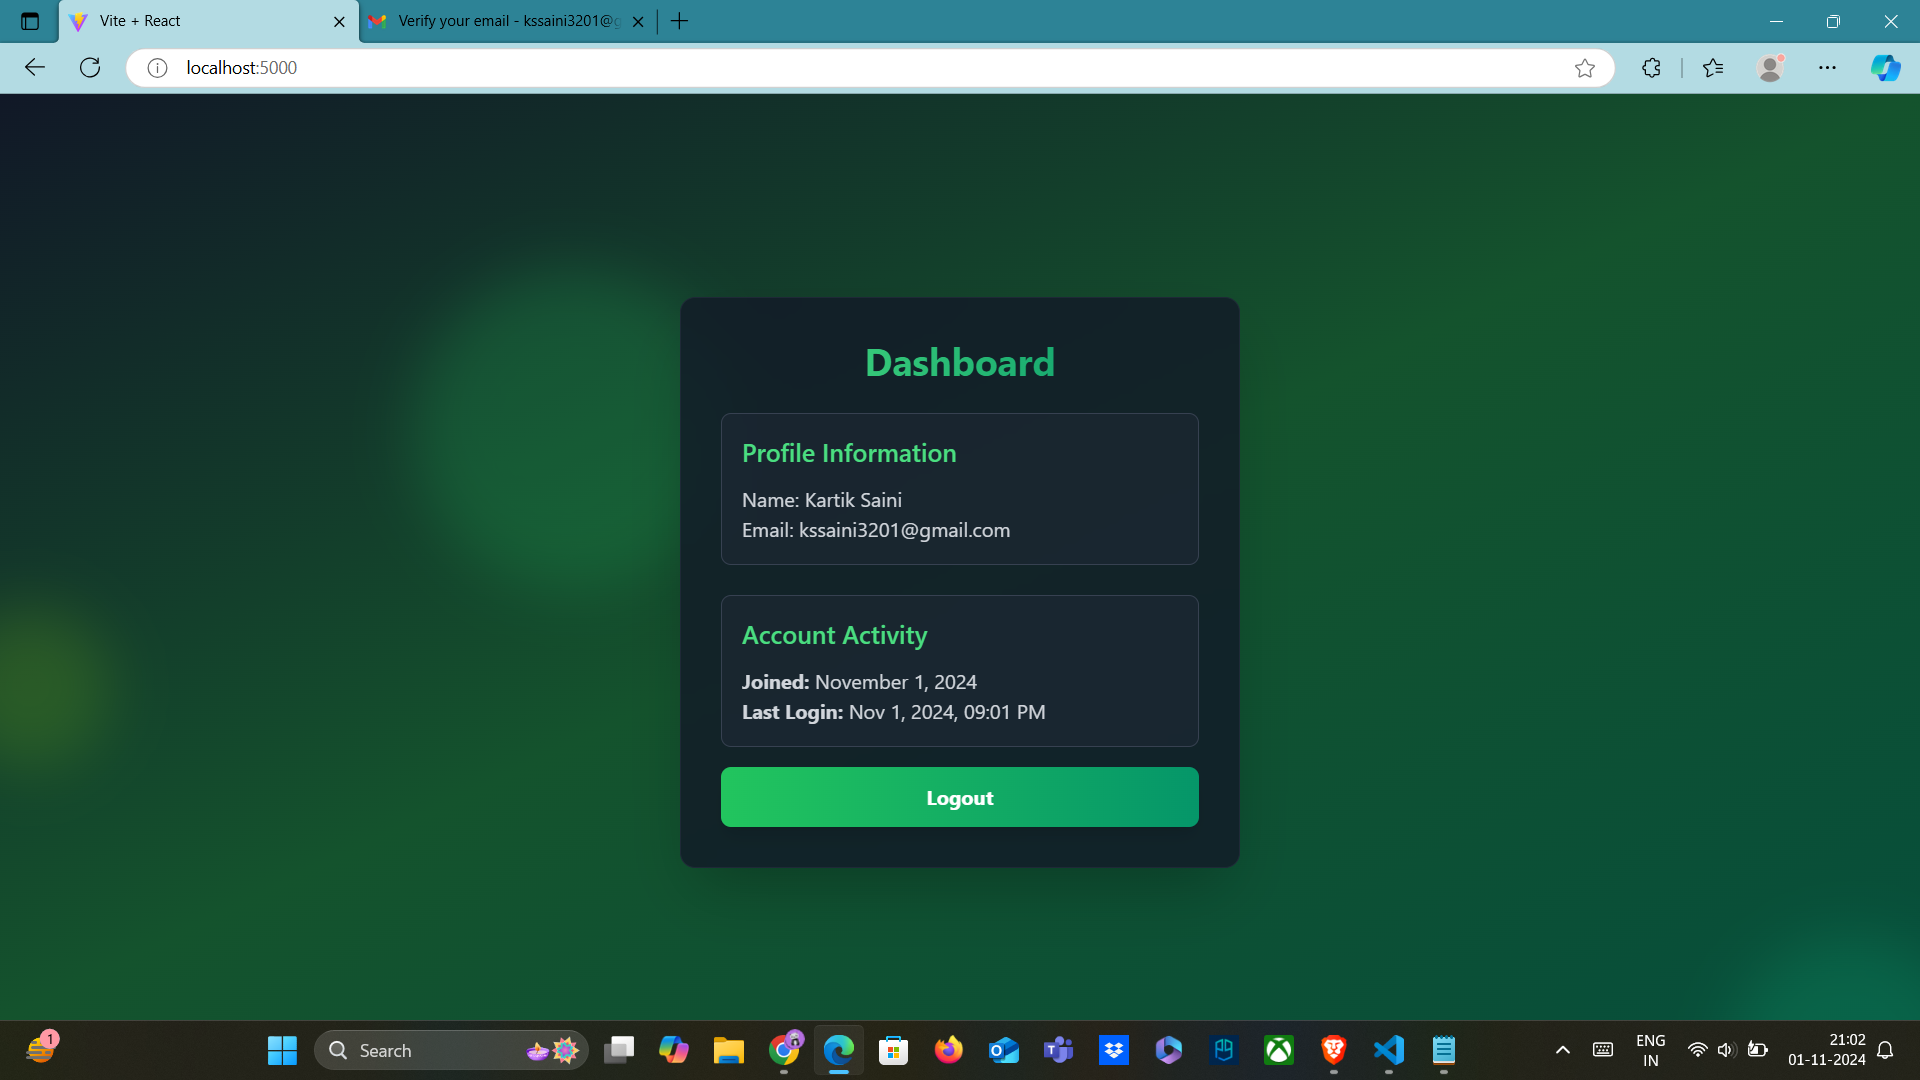Open Google Chrome from the taskbar

785,1050
